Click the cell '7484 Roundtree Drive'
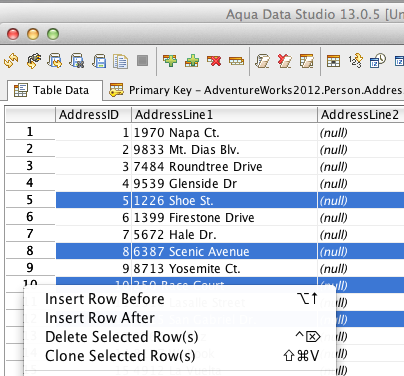The width and height of the screenshot is (404, 376). click(224, 167)
